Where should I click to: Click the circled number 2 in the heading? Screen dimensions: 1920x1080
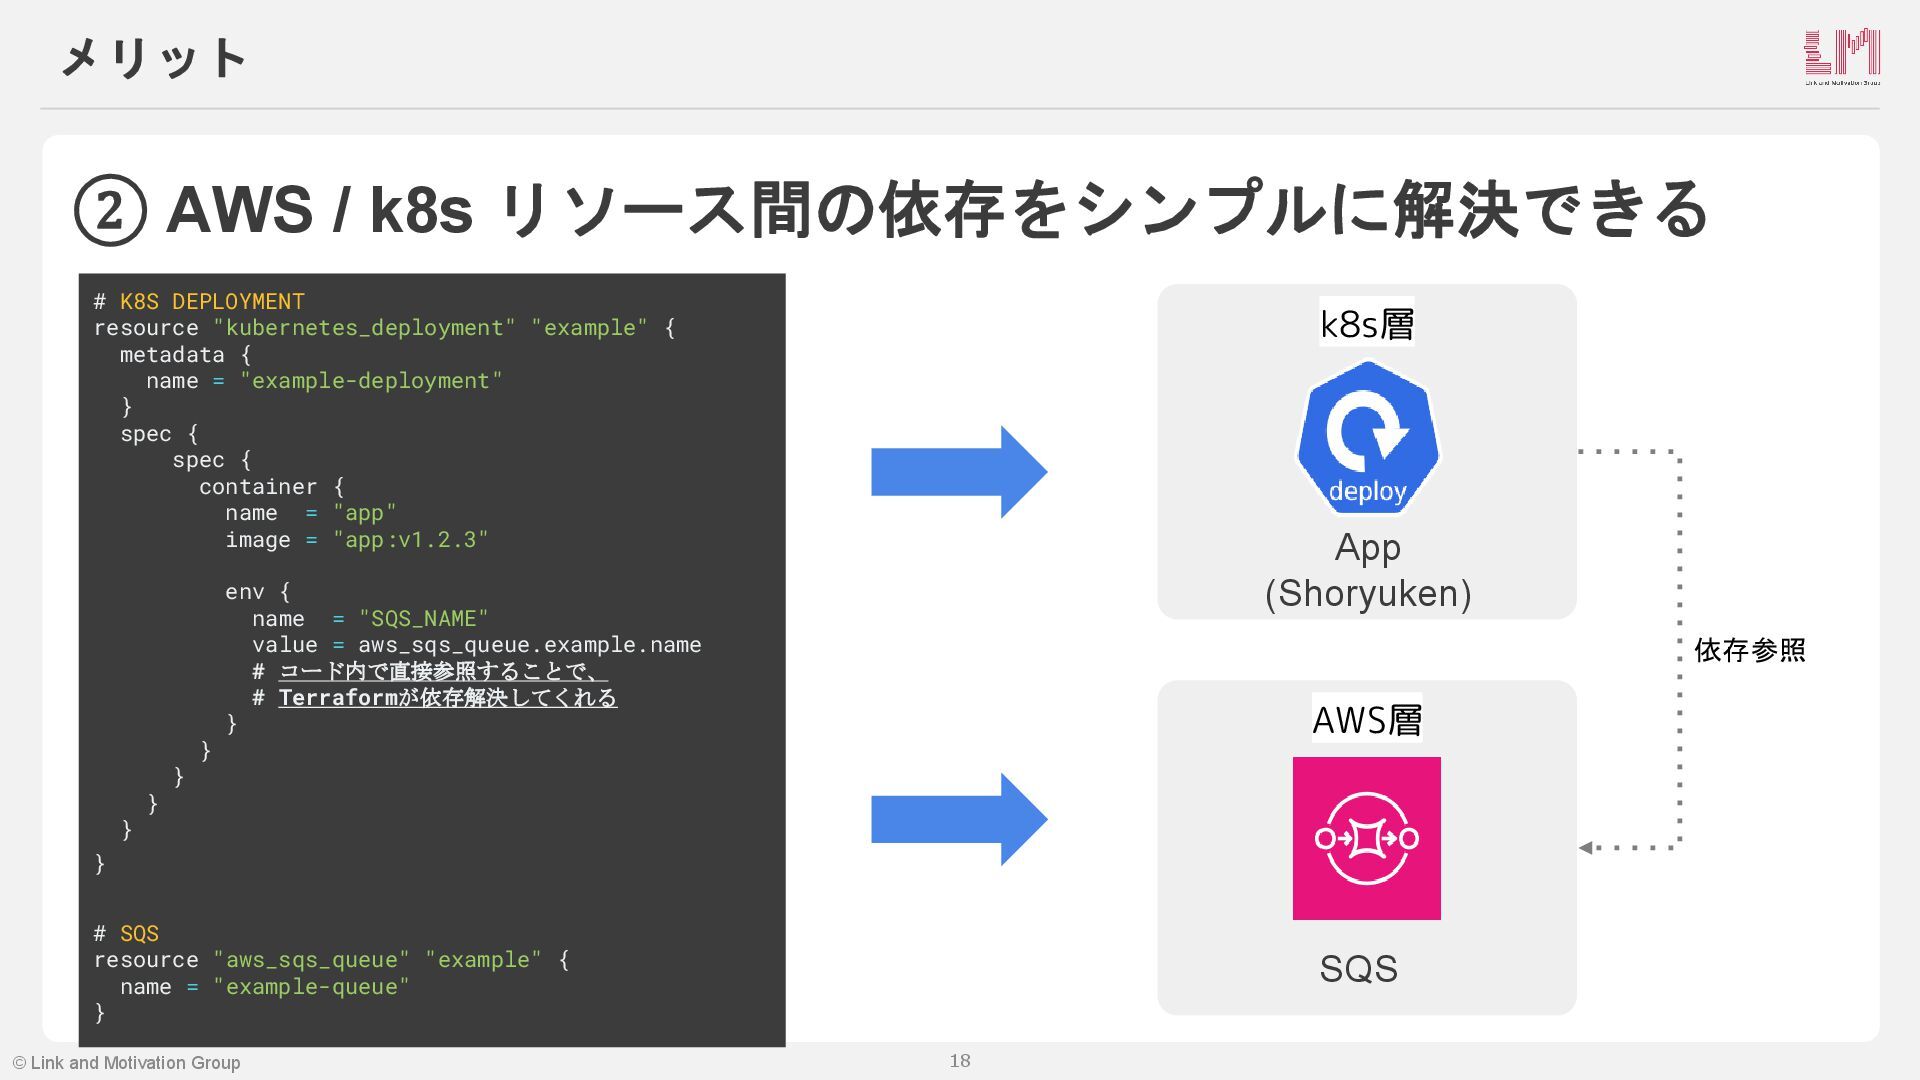(x=110, y=210)
